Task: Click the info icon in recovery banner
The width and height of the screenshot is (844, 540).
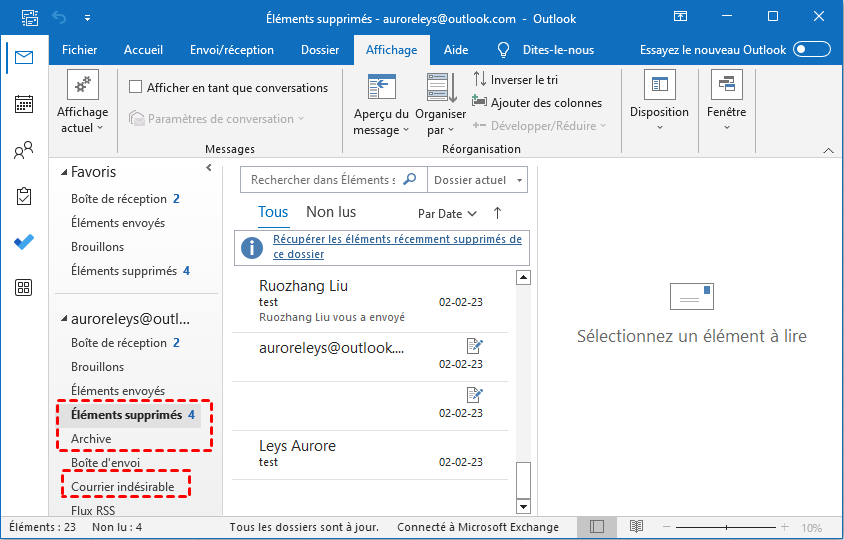Action: pyautogui.click(x=252, y=248)
